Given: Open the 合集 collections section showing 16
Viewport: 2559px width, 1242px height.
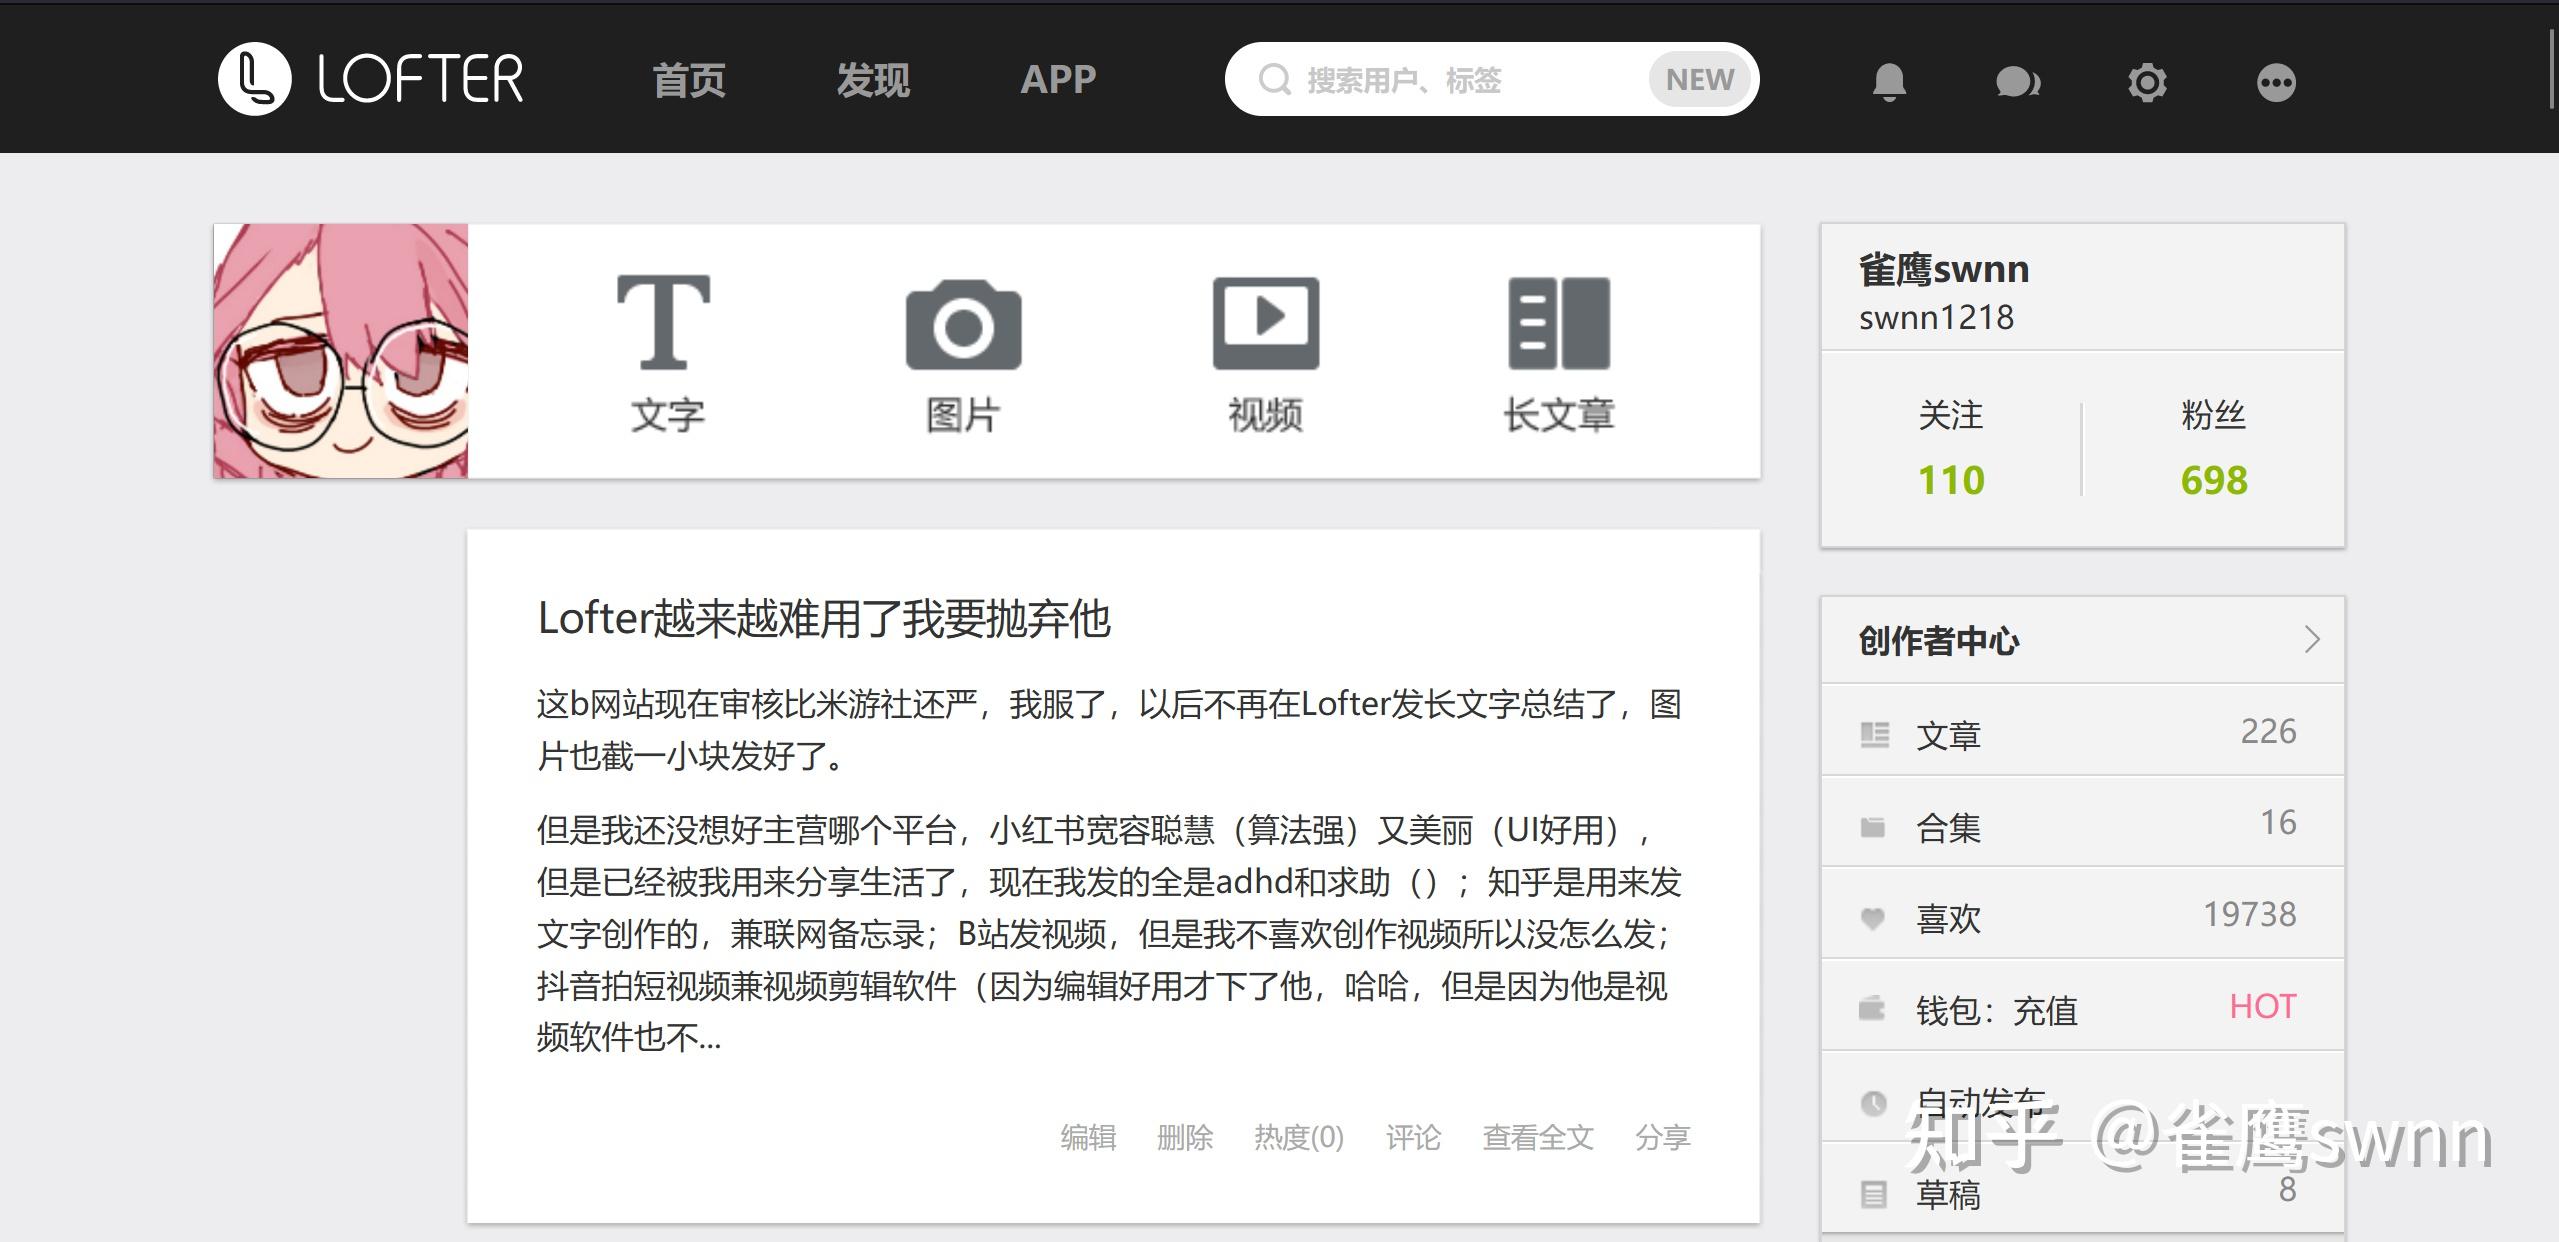Looking at the screenshot, I should pyautogui.click(x=2080, y=823).
